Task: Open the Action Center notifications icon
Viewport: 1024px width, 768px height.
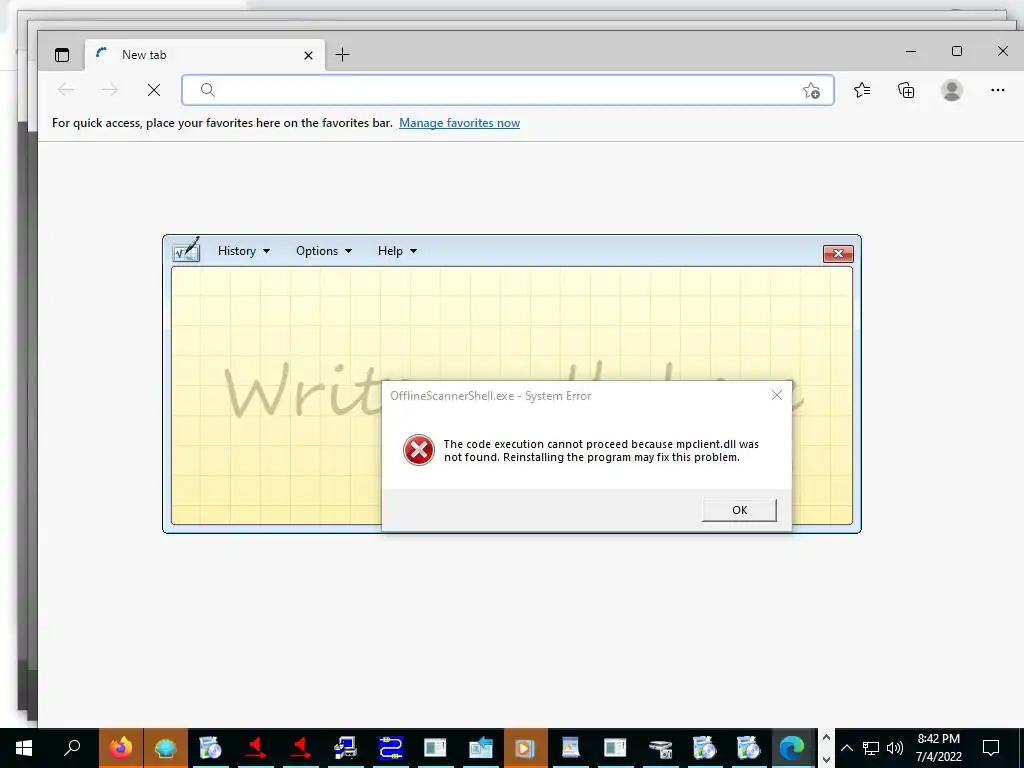Action: click(x=991, y=748)
